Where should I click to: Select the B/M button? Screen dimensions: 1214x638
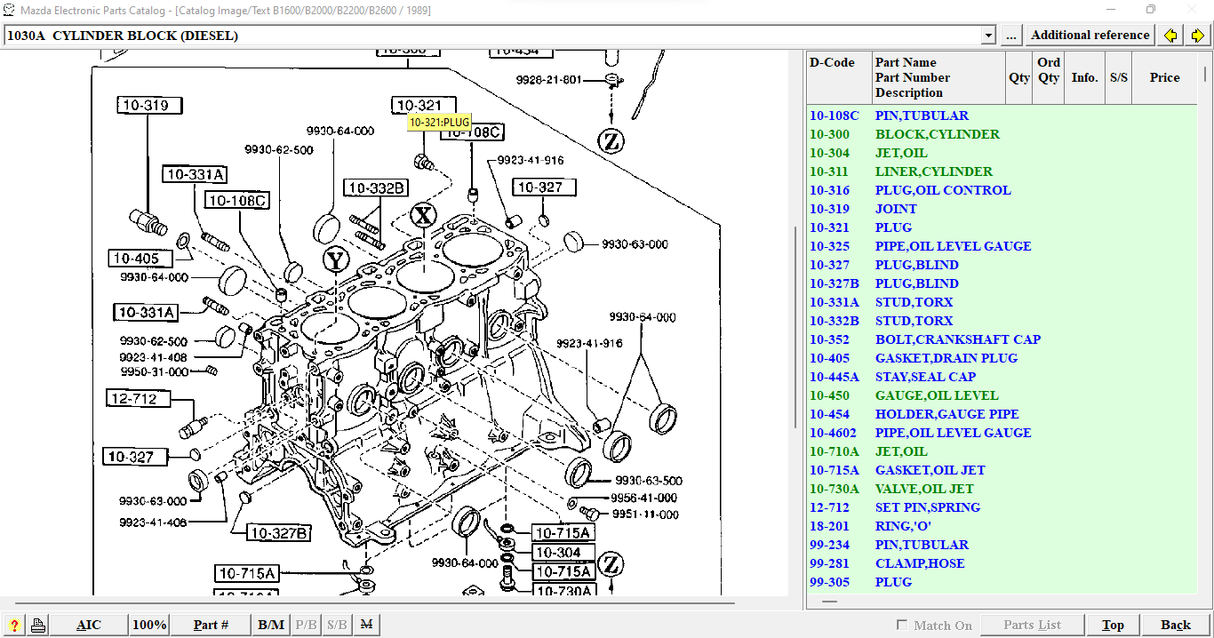(271, 625)
